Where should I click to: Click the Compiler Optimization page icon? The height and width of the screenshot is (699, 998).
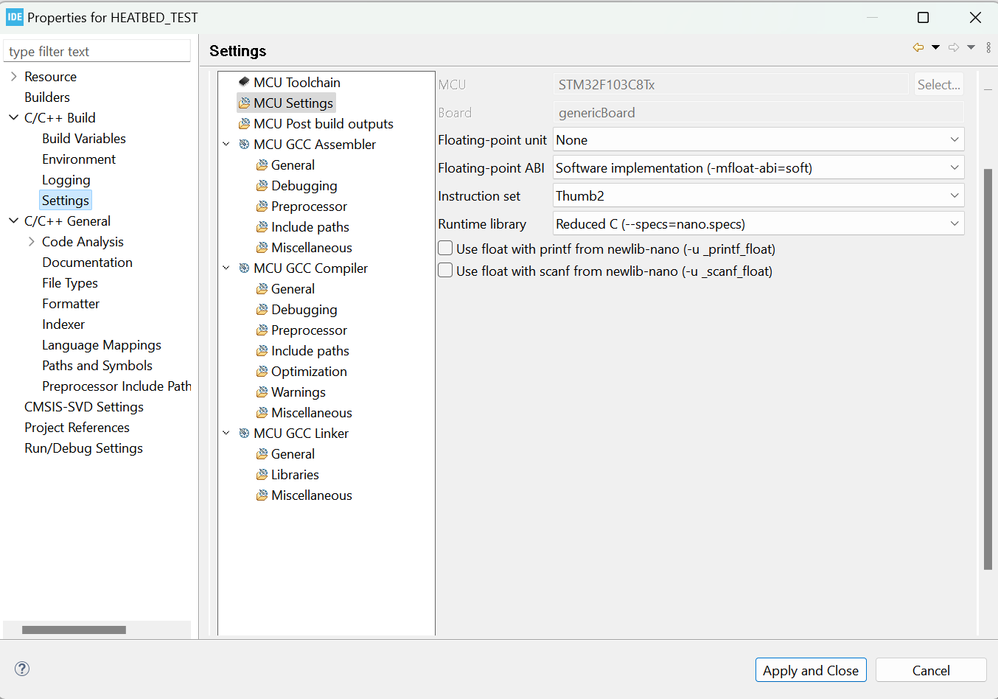click(262, 372)
